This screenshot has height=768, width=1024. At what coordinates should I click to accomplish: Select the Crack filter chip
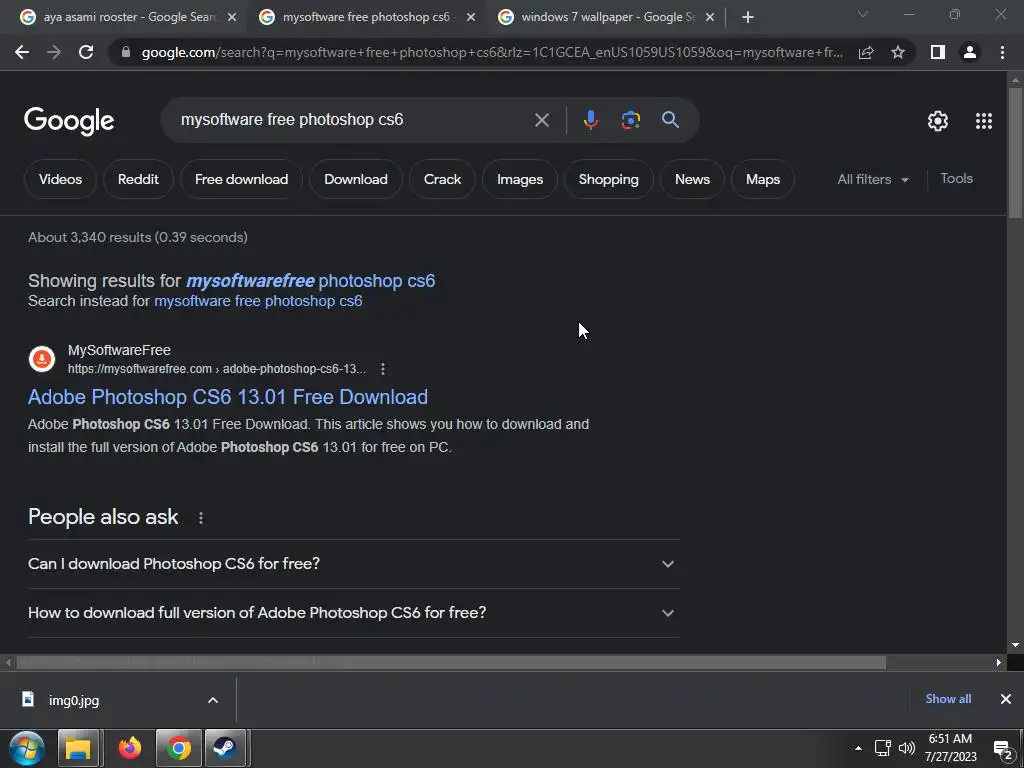coord(442,179)
